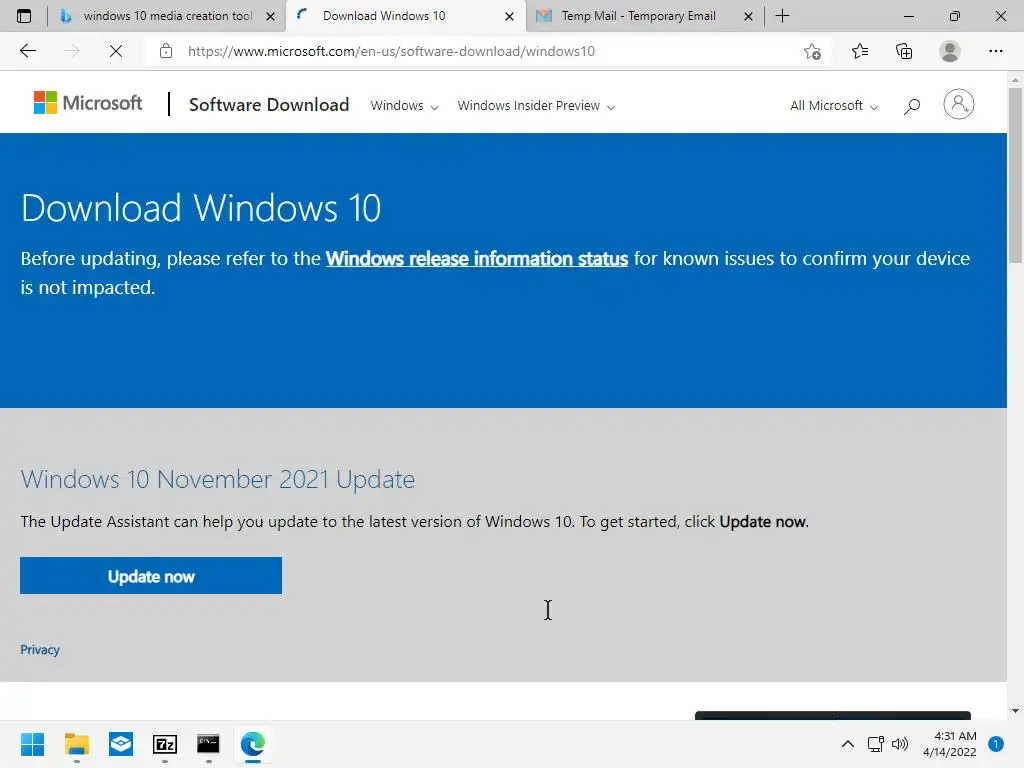The image size is (1024, 768).
Task: Add this page to favorites star icon
Action: click(x=812, y=51)
